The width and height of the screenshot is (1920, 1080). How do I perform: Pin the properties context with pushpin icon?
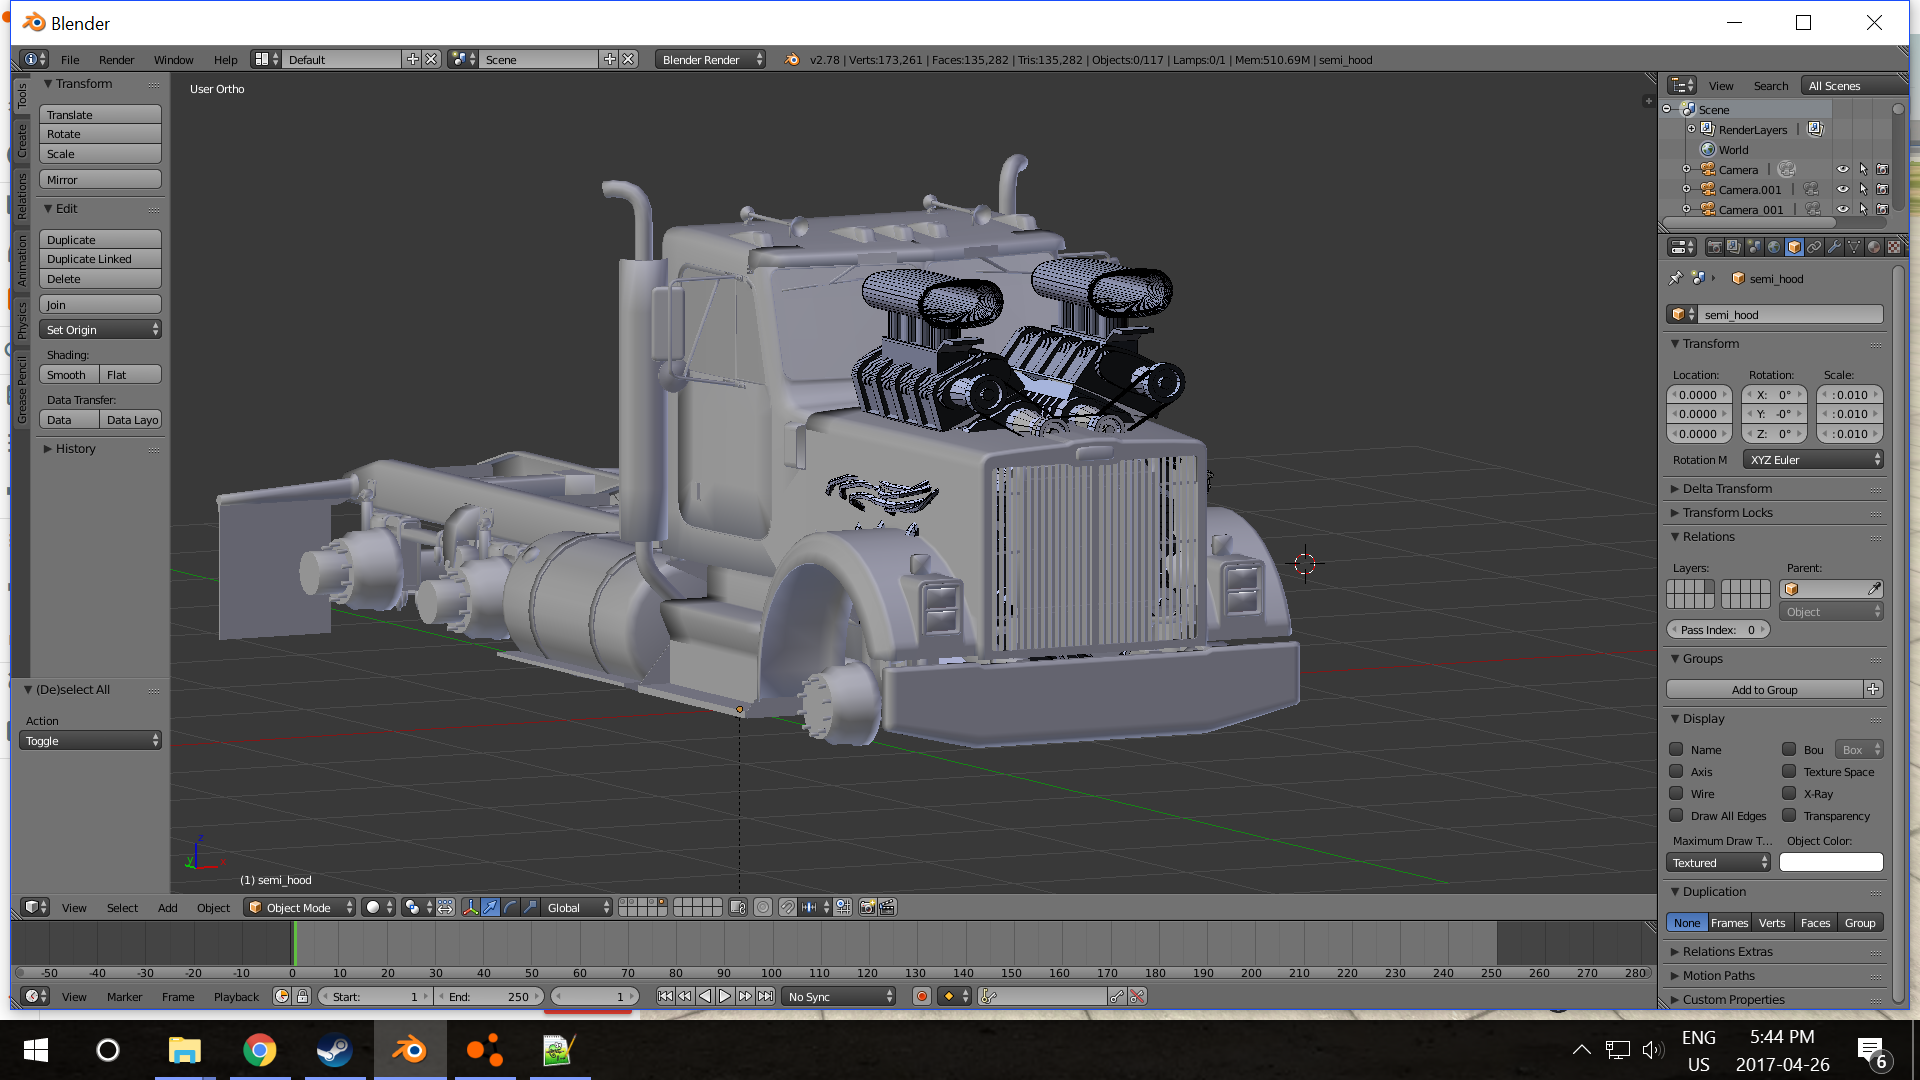[1676, 278]
